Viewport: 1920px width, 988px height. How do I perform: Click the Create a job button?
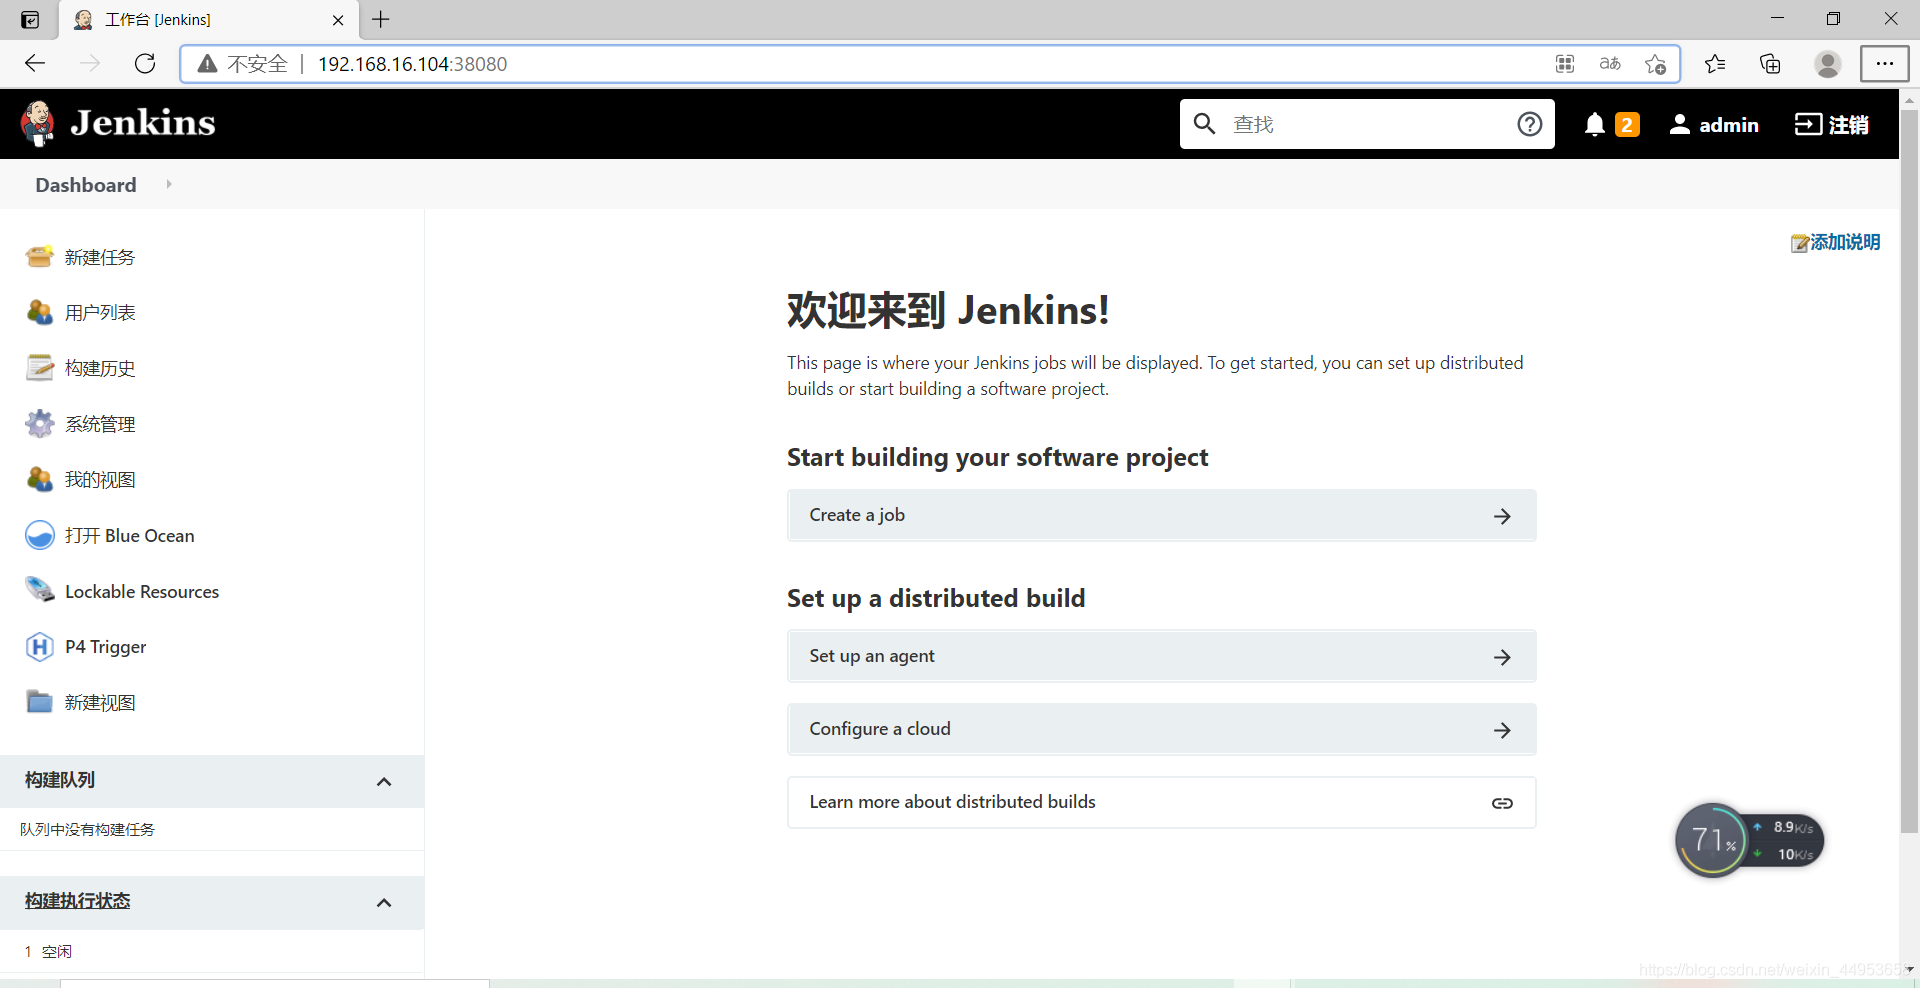(1161, 515)
